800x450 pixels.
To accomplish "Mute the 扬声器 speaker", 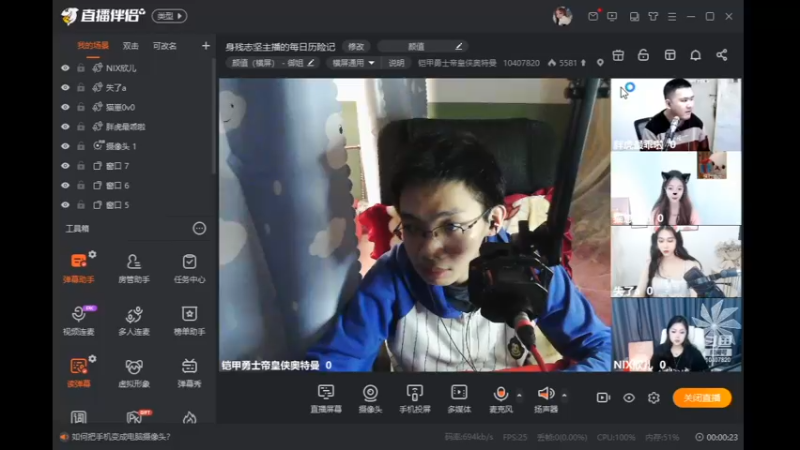I will (546, 398).
